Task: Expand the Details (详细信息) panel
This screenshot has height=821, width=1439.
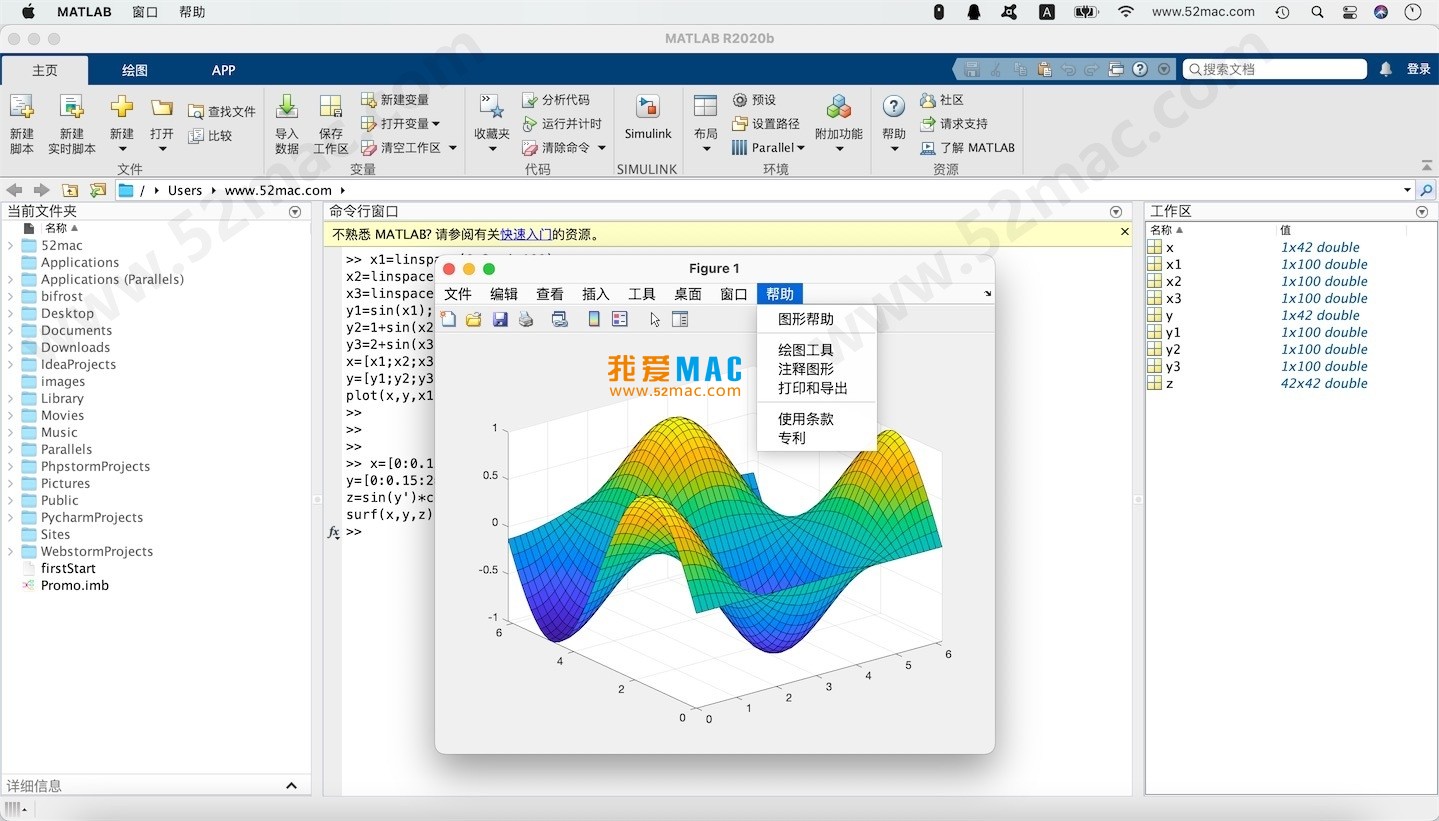Action: pos(291,786)
